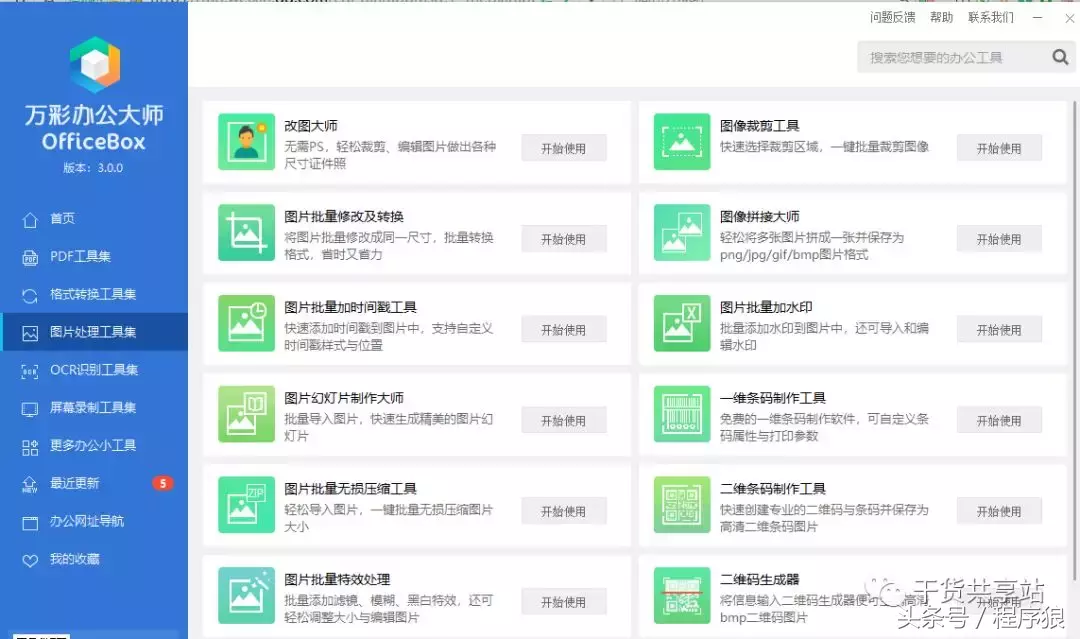Open 问题反馈 link
The width and height of the screenshot is (1080, 639).
tap(893, 17)
